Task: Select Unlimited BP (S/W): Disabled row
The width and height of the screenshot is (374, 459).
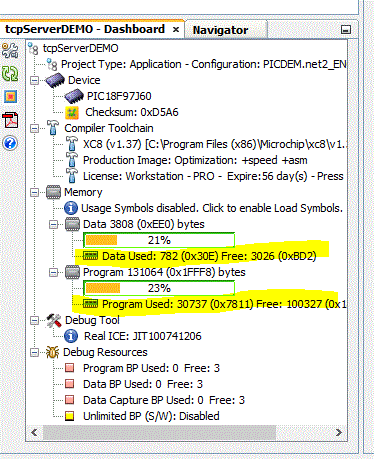Action: pyautogui.click(x=151, y=416)
